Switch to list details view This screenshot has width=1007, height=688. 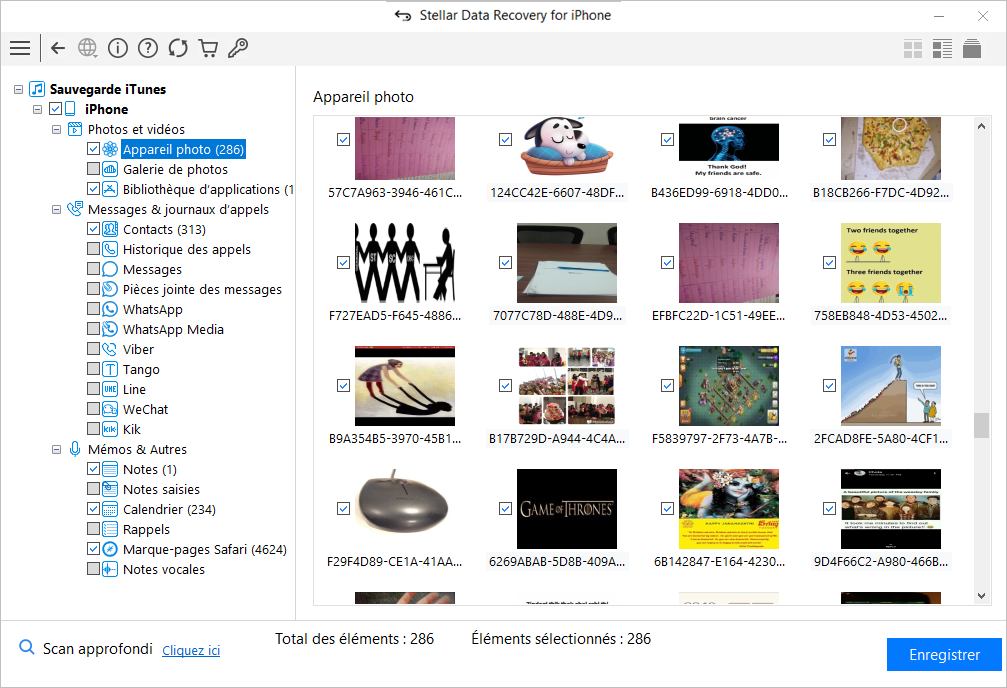[942, 49]
